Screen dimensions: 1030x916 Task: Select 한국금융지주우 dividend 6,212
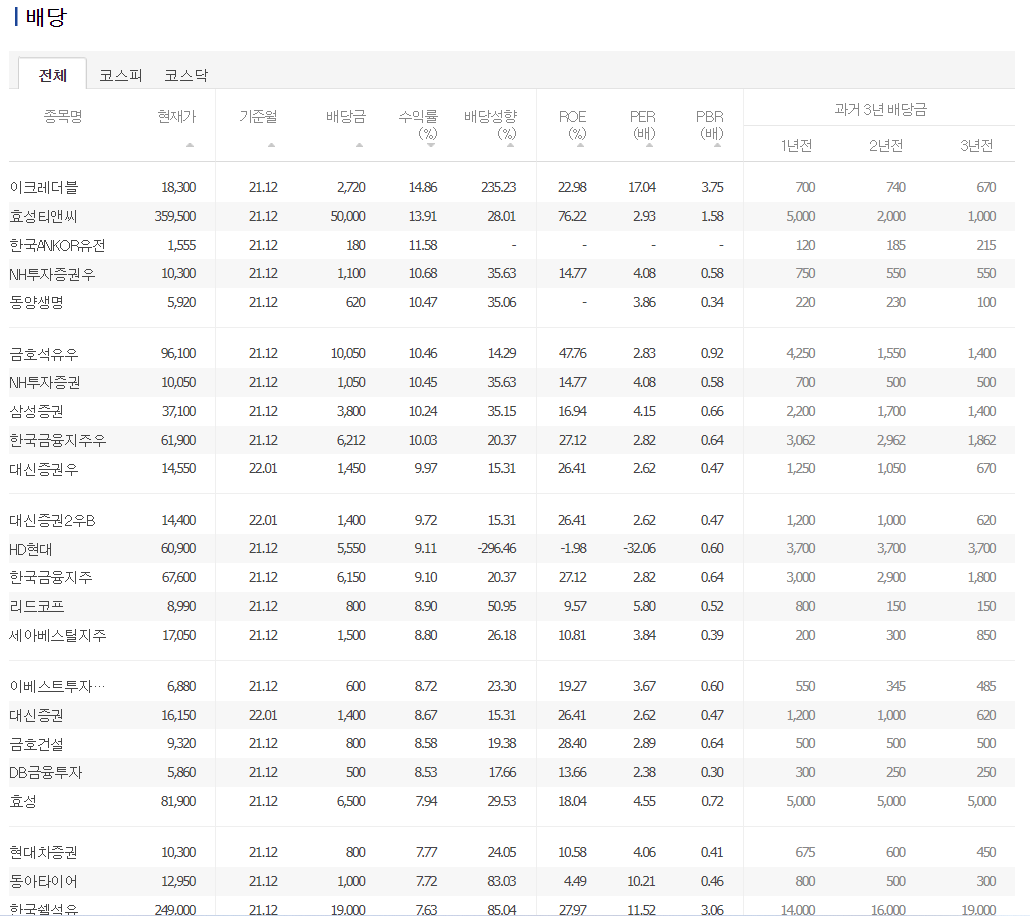click(351, 440)
